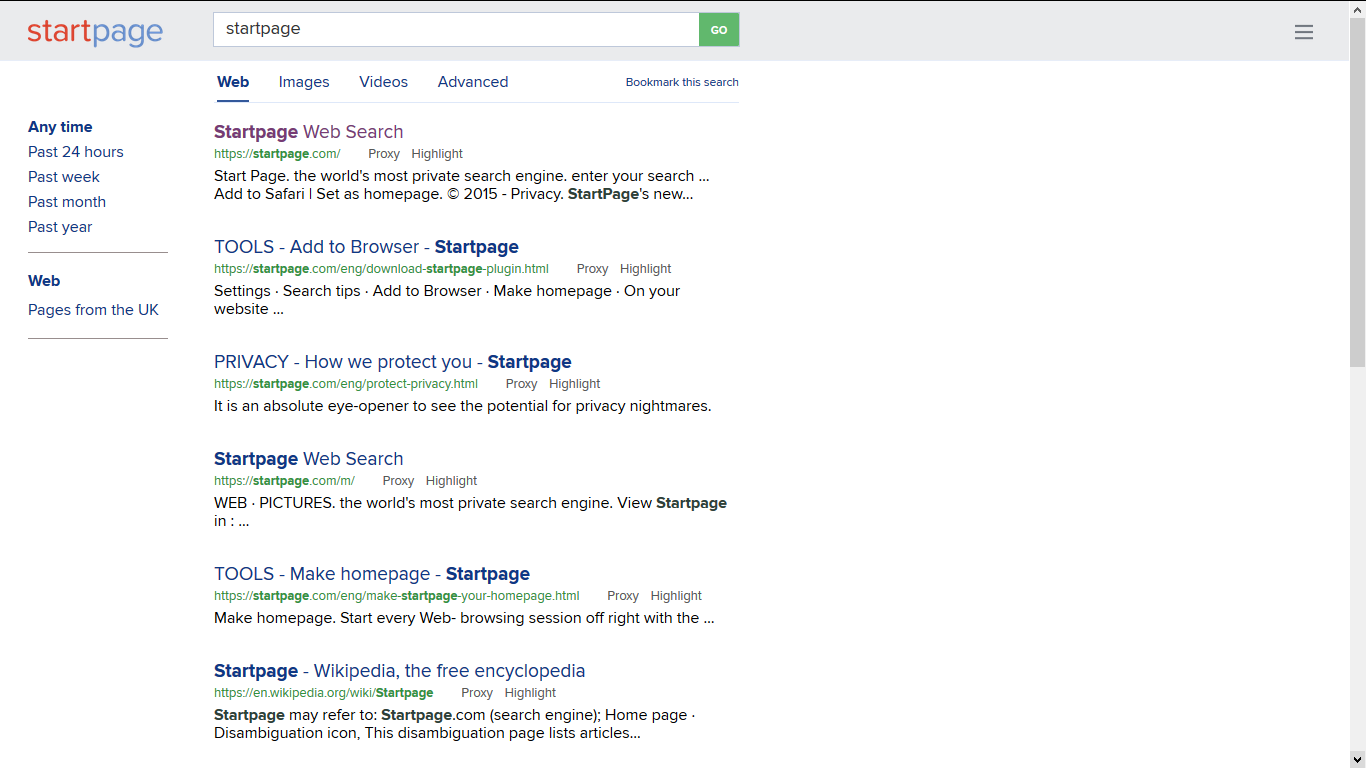Viewport: 1366px width, 768px height.
Task: Click the https://startpage.com/m/ URL
Action: pos(284,481)
